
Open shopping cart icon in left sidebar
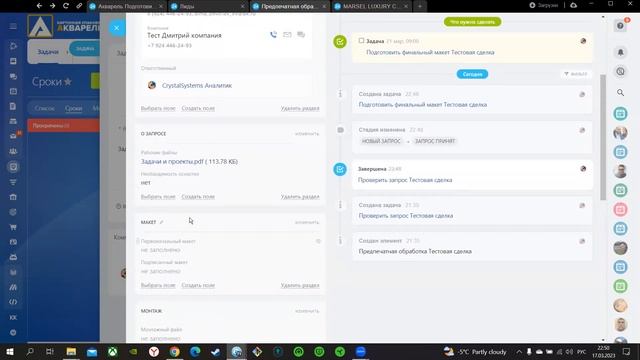coord(13,227)
